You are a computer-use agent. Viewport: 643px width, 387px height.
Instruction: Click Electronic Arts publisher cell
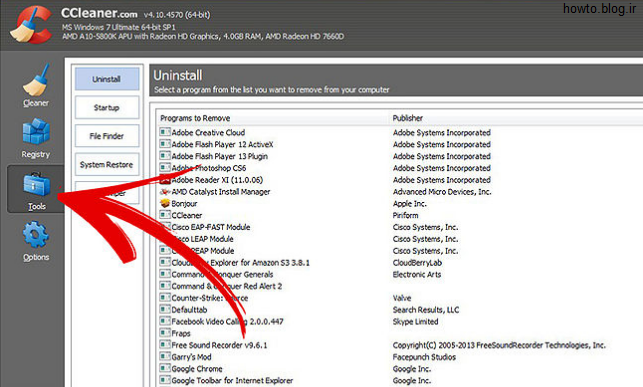pyautogui.click(x=417, y=275)
